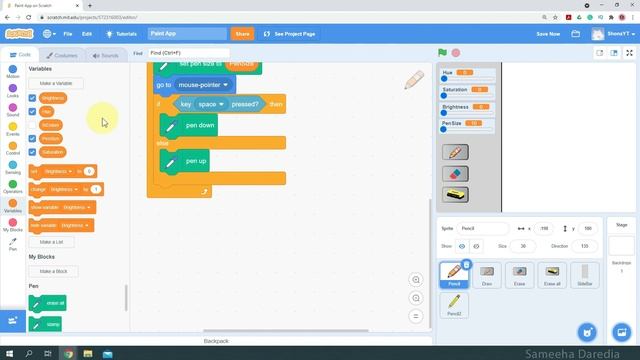Select the Pencil2 sprite thumbnail

click(454, 305)
